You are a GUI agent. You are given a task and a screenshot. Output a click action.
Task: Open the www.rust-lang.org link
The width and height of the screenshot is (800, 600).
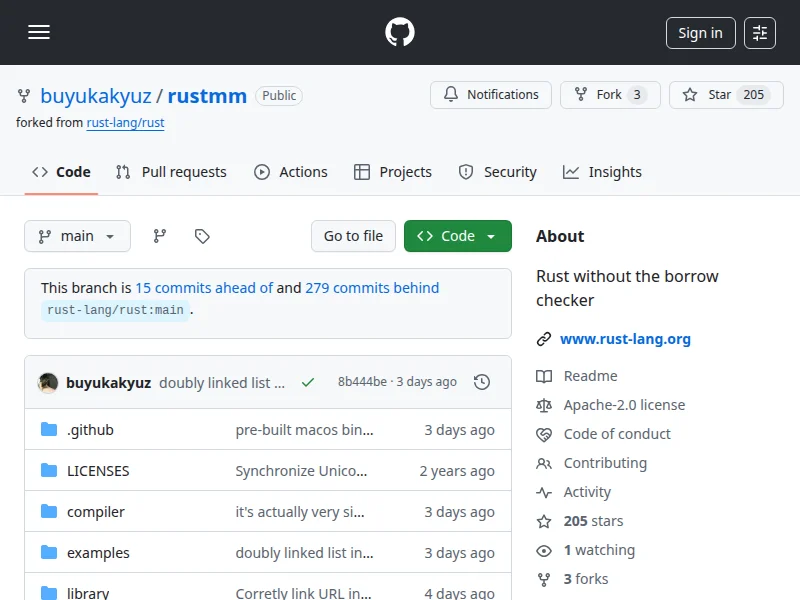[625, 339]
